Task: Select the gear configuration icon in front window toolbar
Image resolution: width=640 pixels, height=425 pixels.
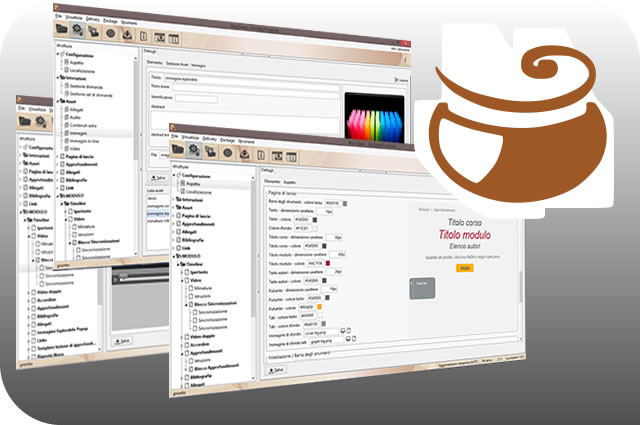Action: click(x=194, y=150)
